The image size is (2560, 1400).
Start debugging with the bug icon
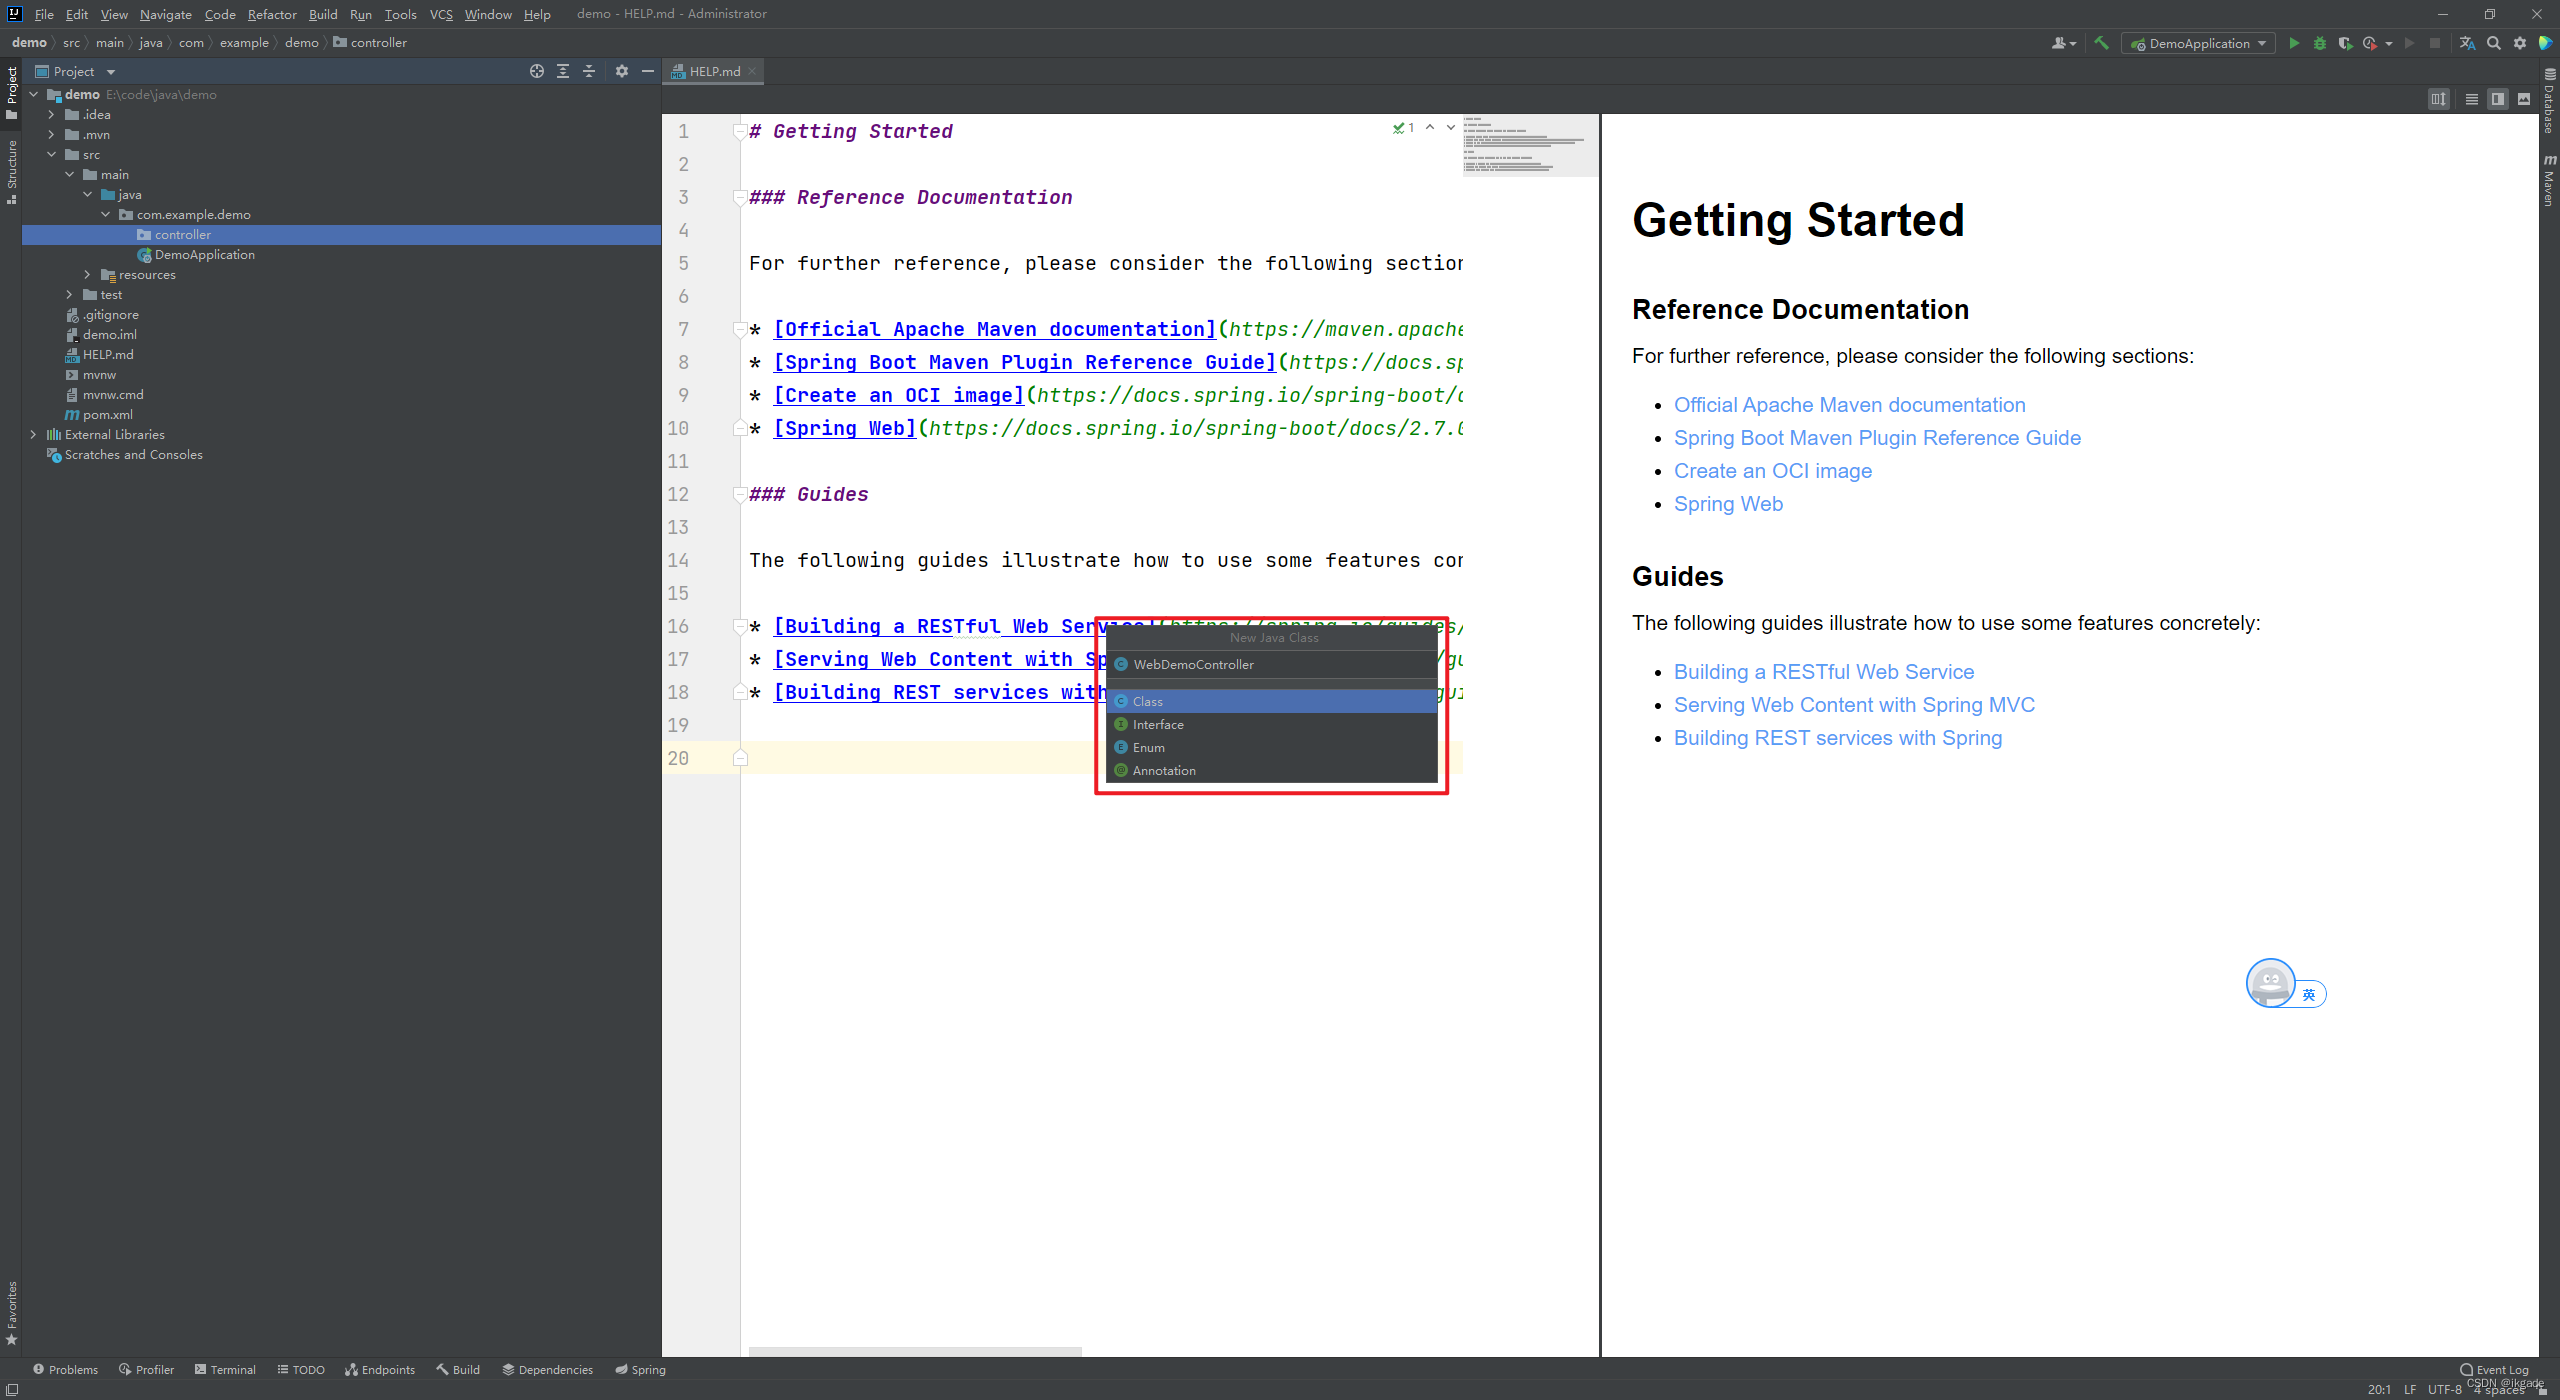pos(2319,43)
